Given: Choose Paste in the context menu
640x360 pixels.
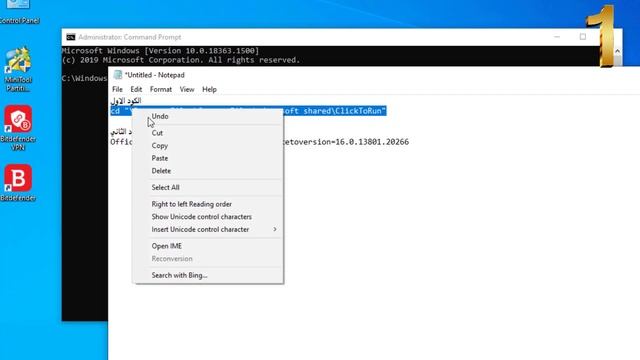Looking at the screenshot, I should (x=208, y=158).
